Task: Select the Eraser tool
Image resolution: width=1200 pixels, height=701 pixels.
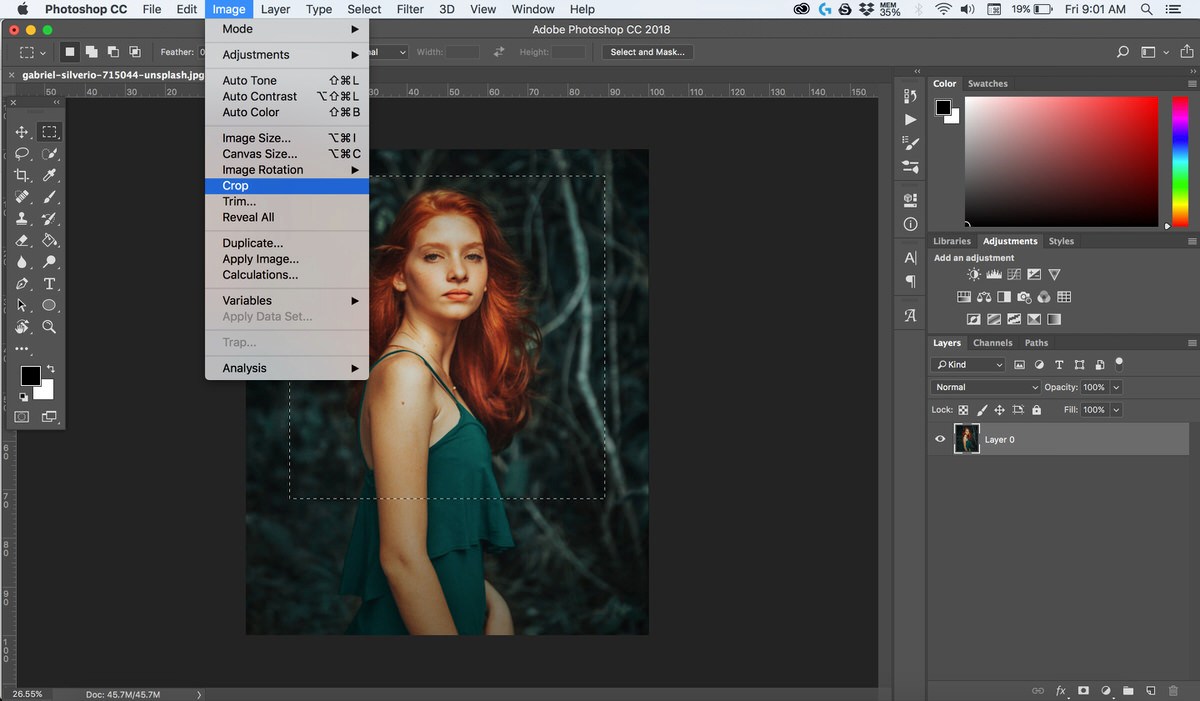Action: click(x=21, y=241)
